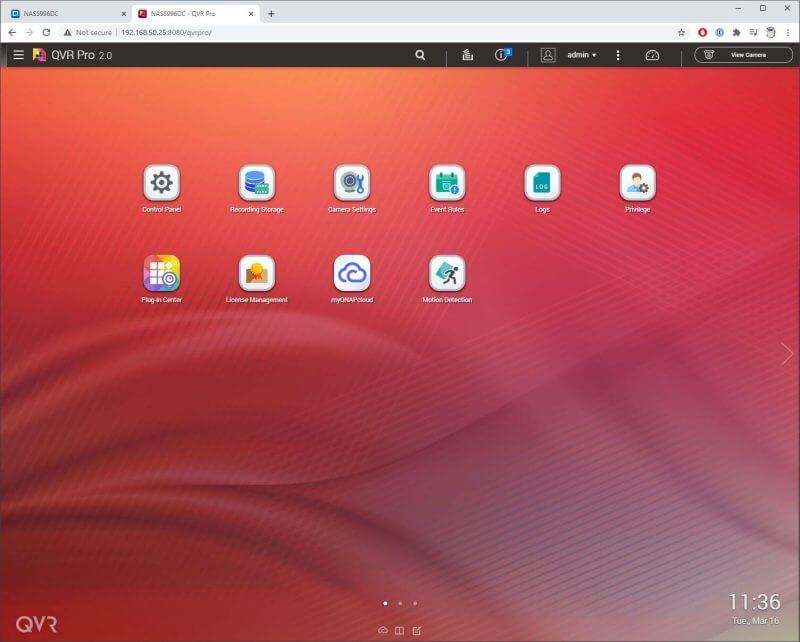The width and height of the screenshot is (800, 642).
Task: Click the cloud icon at bottom
Action: tap(383, 631)
